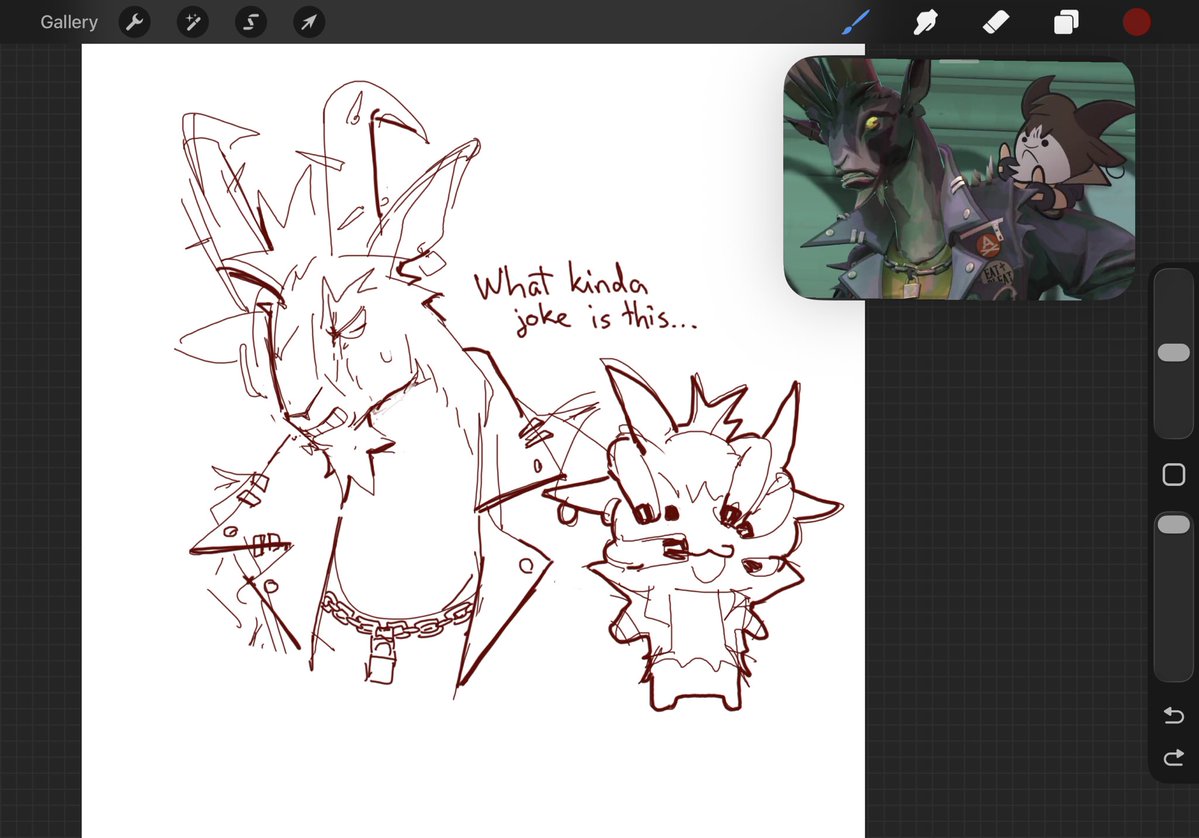Open the Selection tool

251,22
